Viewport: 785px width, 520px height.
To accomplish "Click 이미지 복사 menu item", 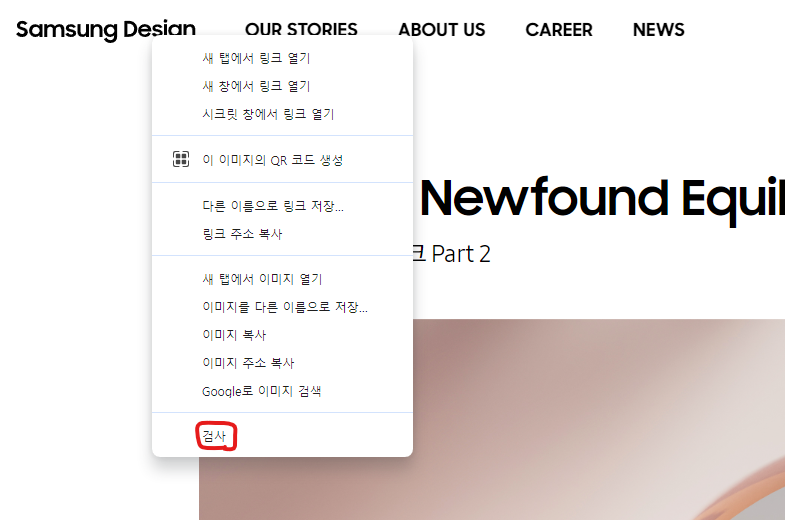I will pos(282,335).
